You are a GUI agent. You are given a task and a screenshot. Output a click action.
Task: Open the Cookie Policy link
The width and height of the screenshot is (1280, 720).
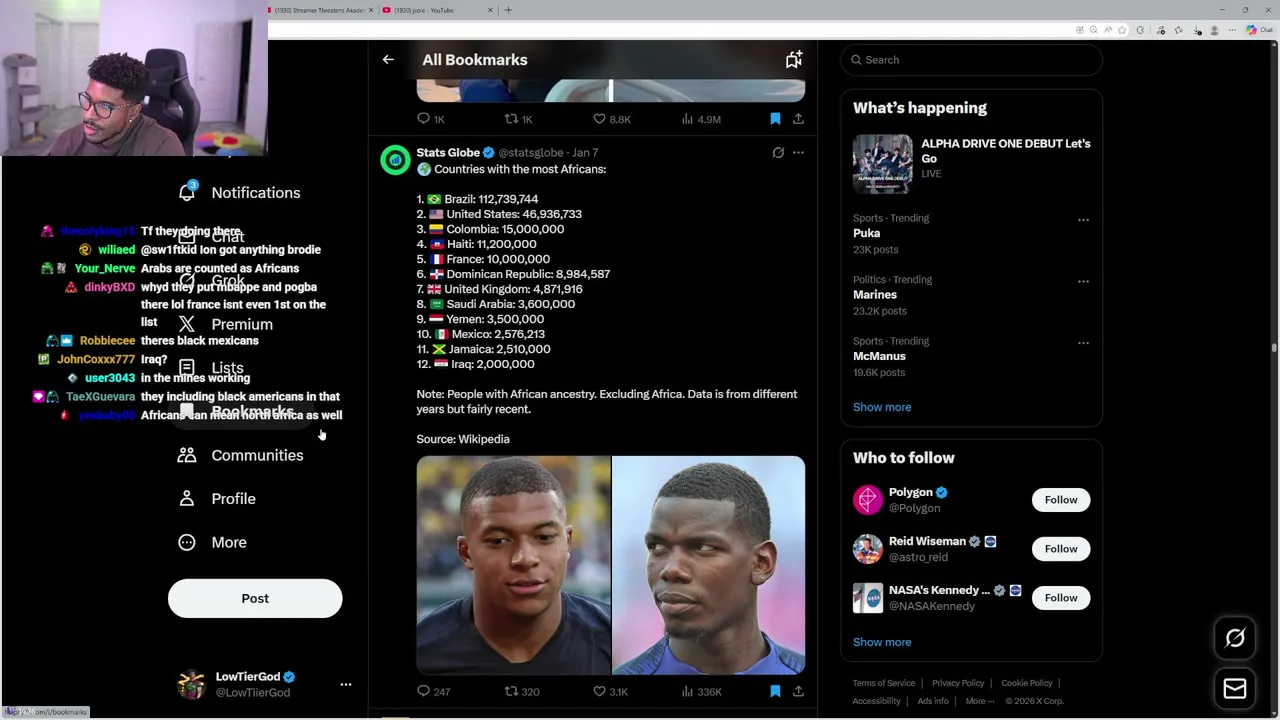(1027, 683)
